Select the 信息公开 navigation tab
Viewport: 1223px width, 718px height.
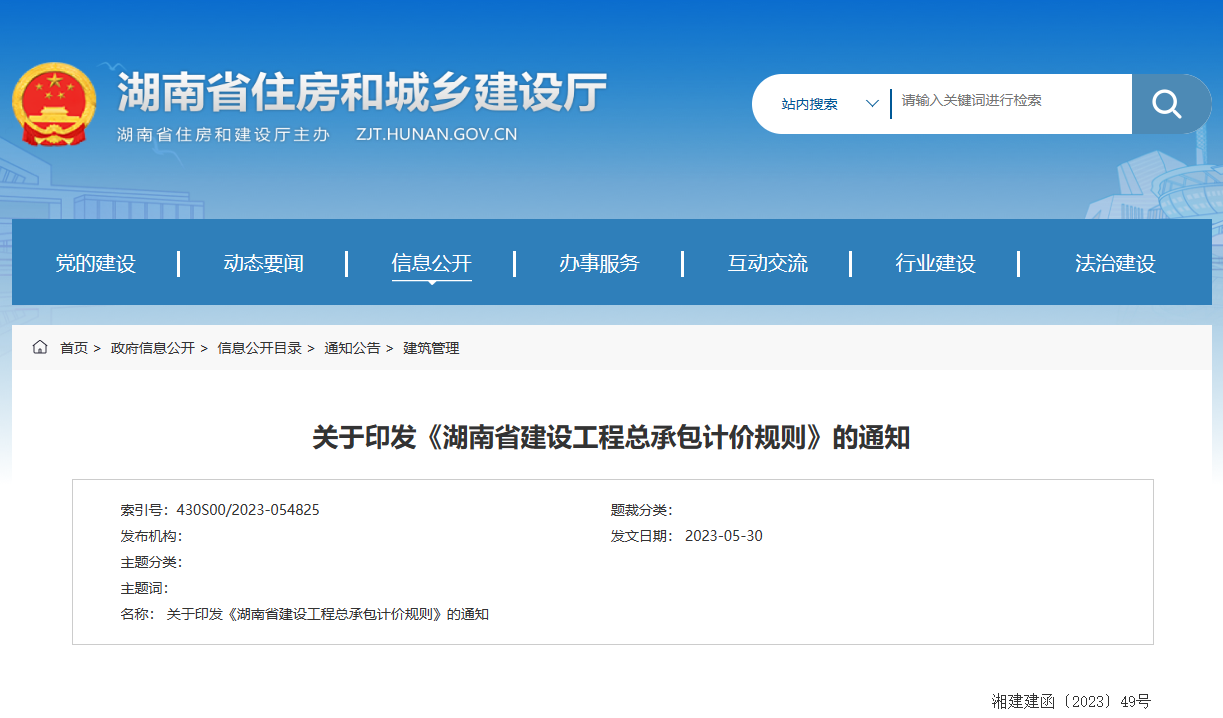(x=431, y=264)
